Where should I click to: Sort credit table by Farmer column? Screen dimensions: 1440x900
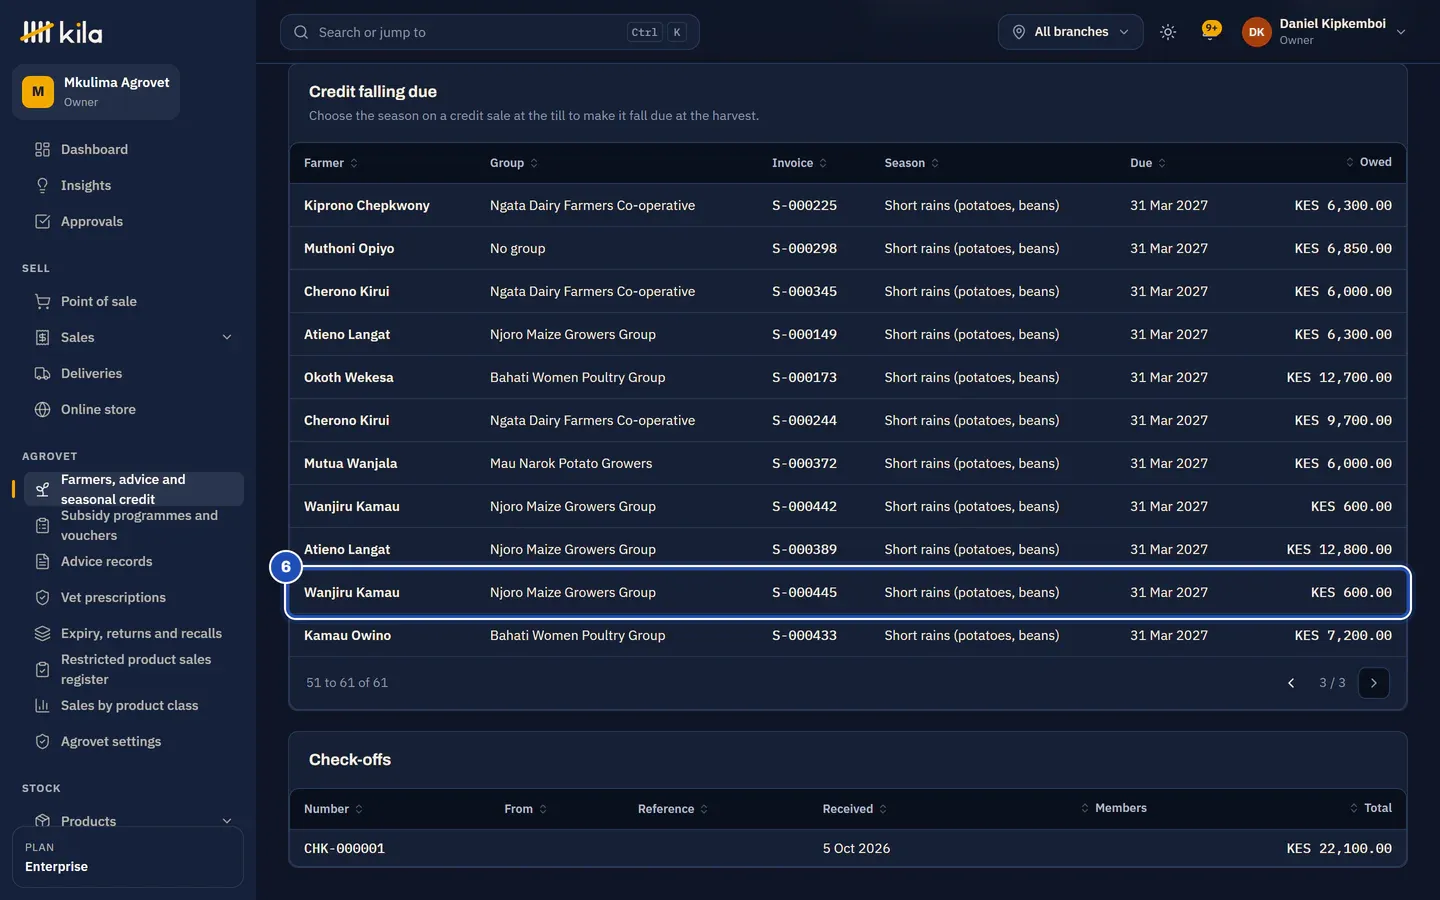[x=330, y=163]
